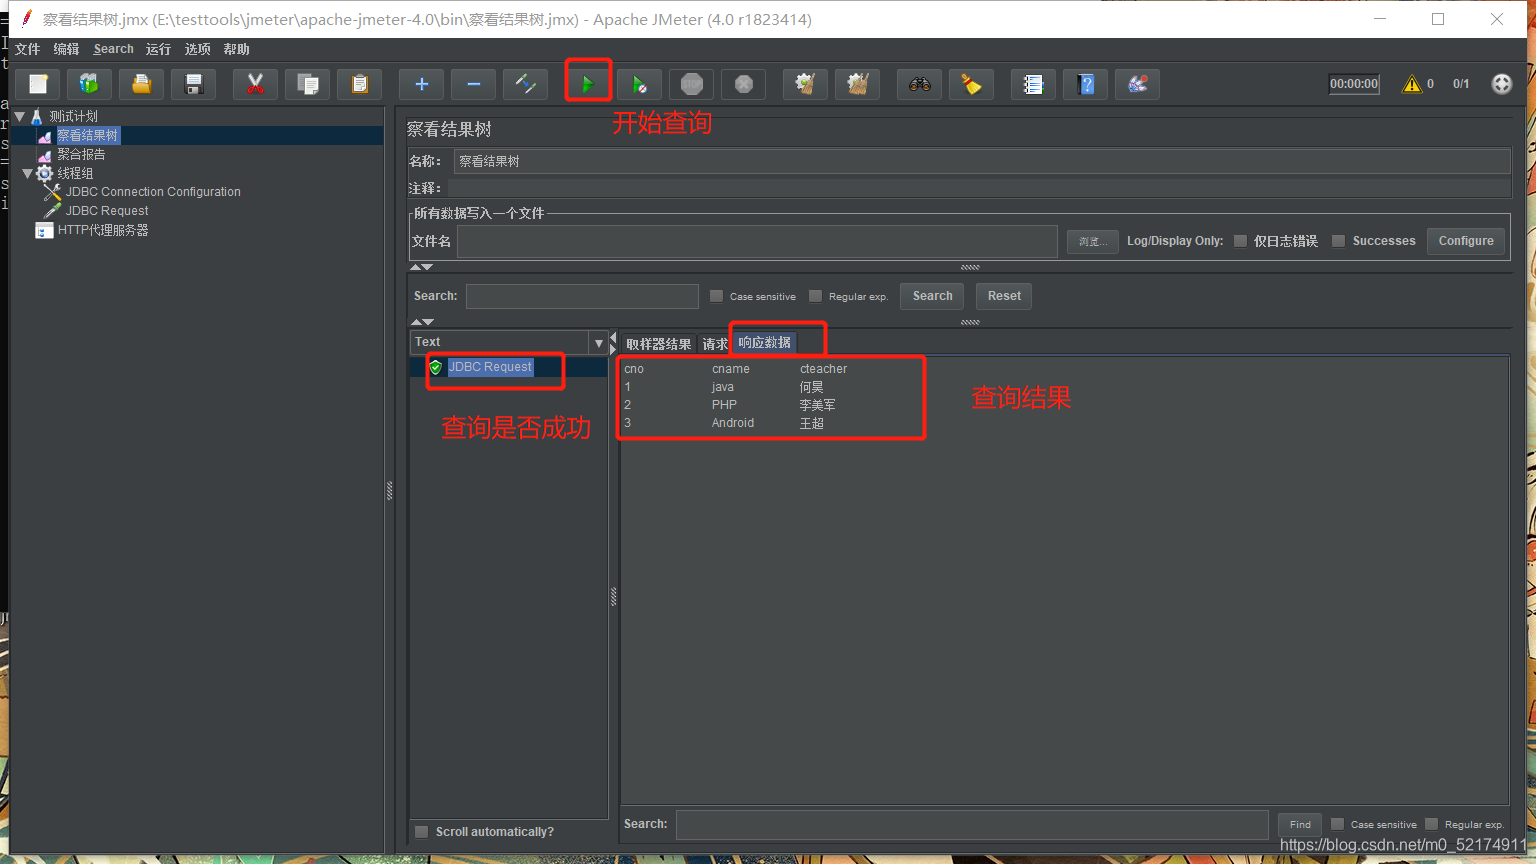Image resolution: width=1536 pixels, height=864 pixels.
Task: Switch to the 响应数据 tab
Action: point(765,342)
